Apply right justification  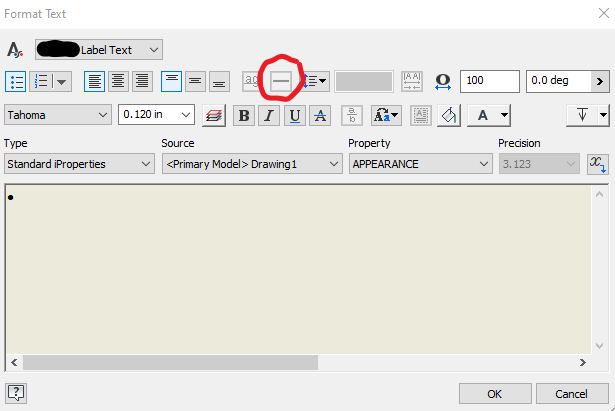[x=142, y=82]
